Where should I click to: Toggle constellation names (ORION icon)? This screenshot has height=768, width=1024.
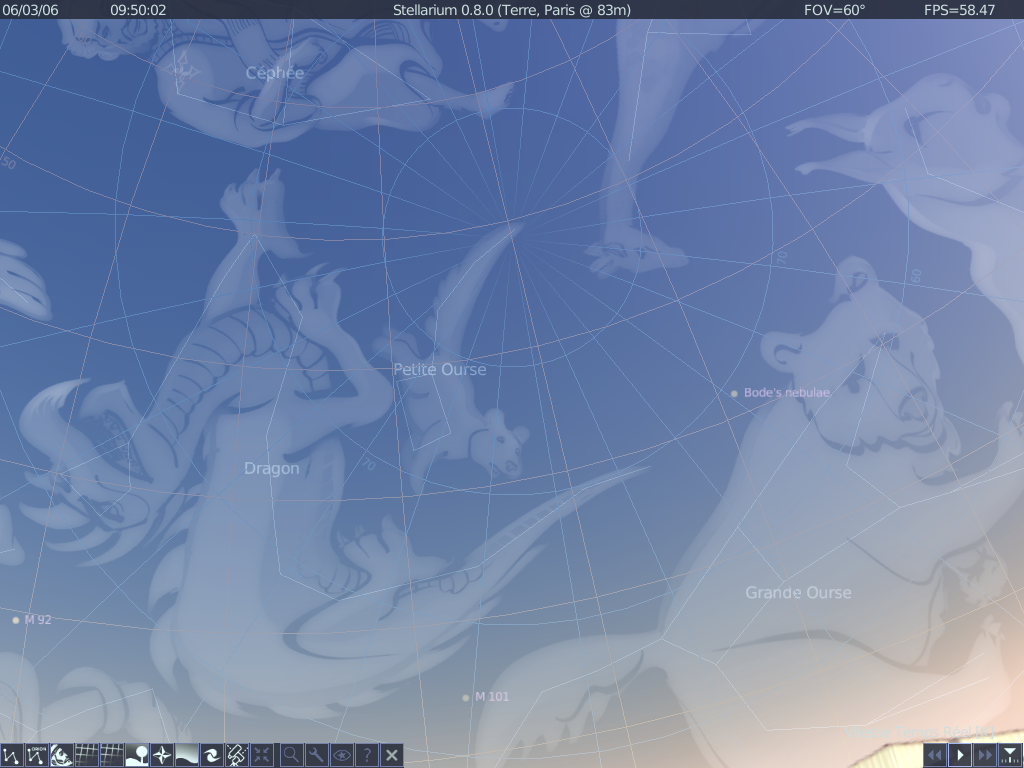(37, 756)
